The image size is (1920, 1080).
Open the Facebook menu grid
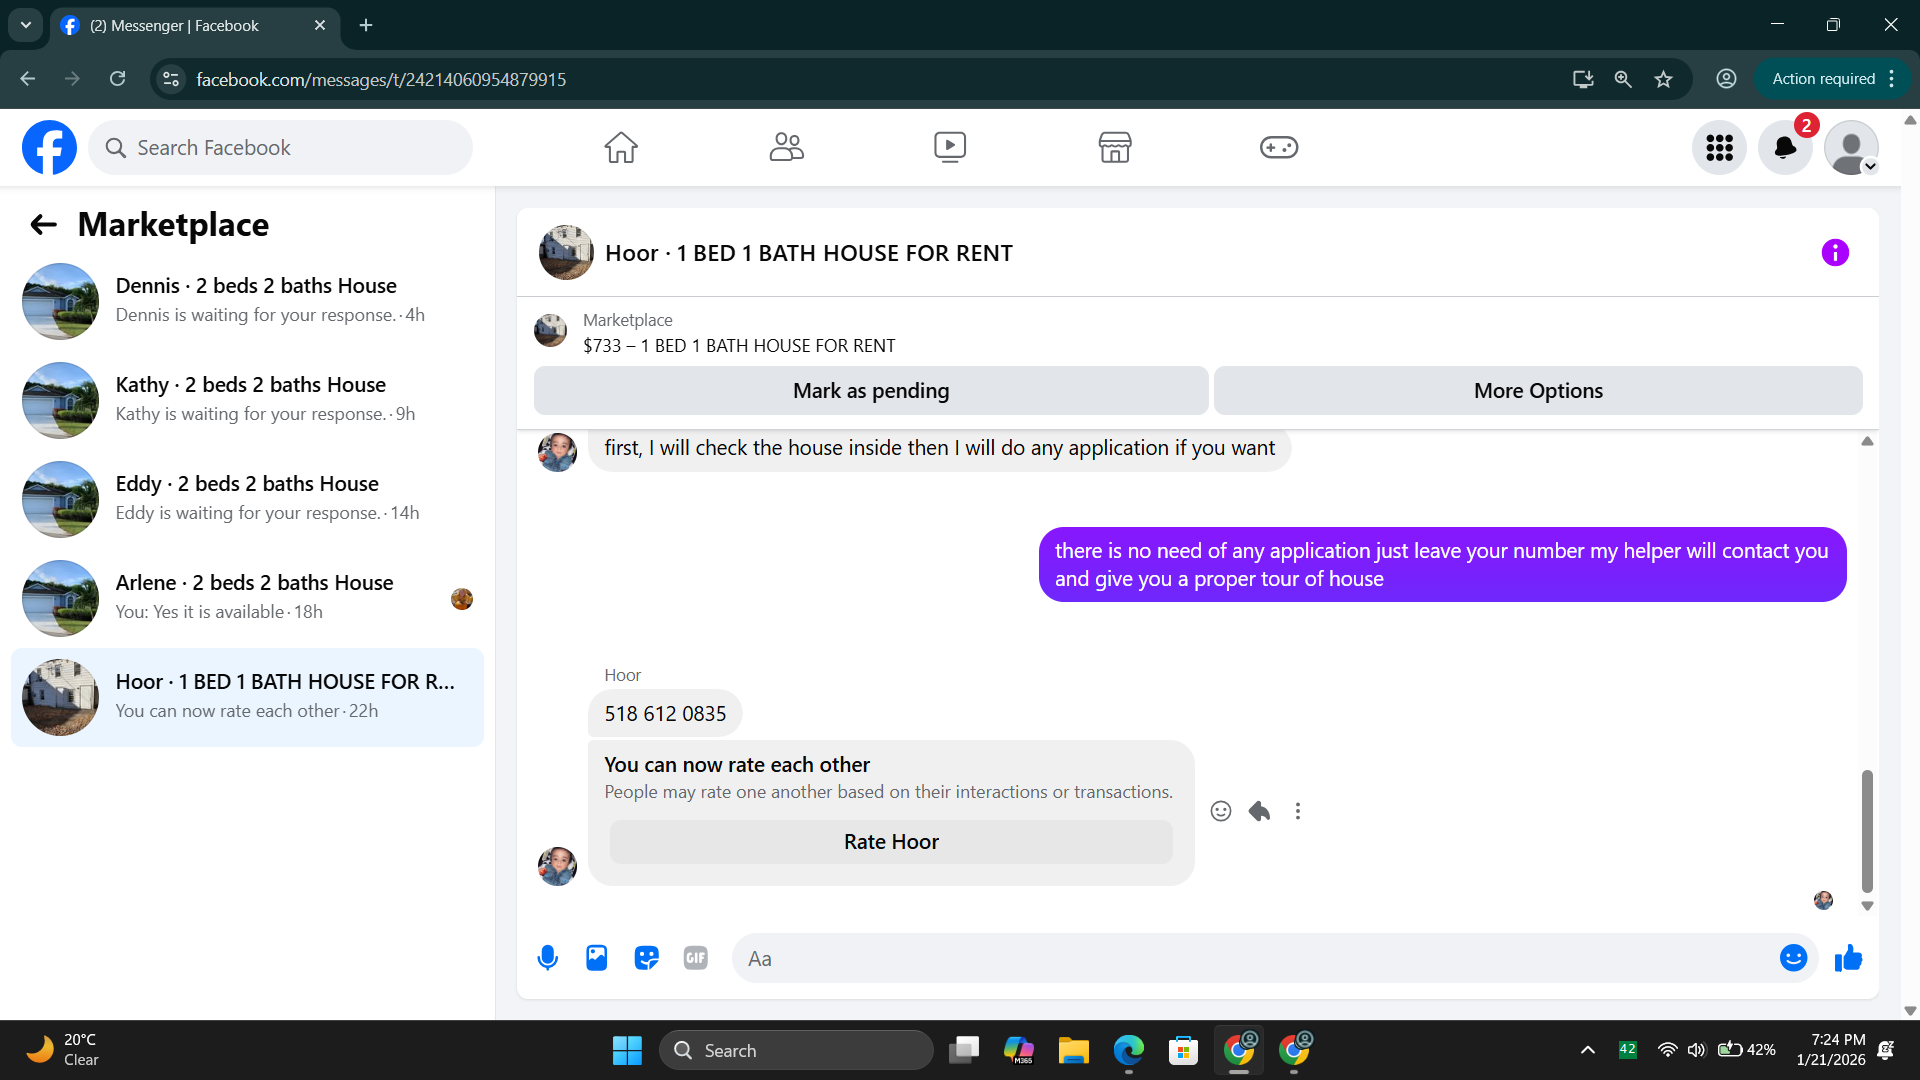1719,148
